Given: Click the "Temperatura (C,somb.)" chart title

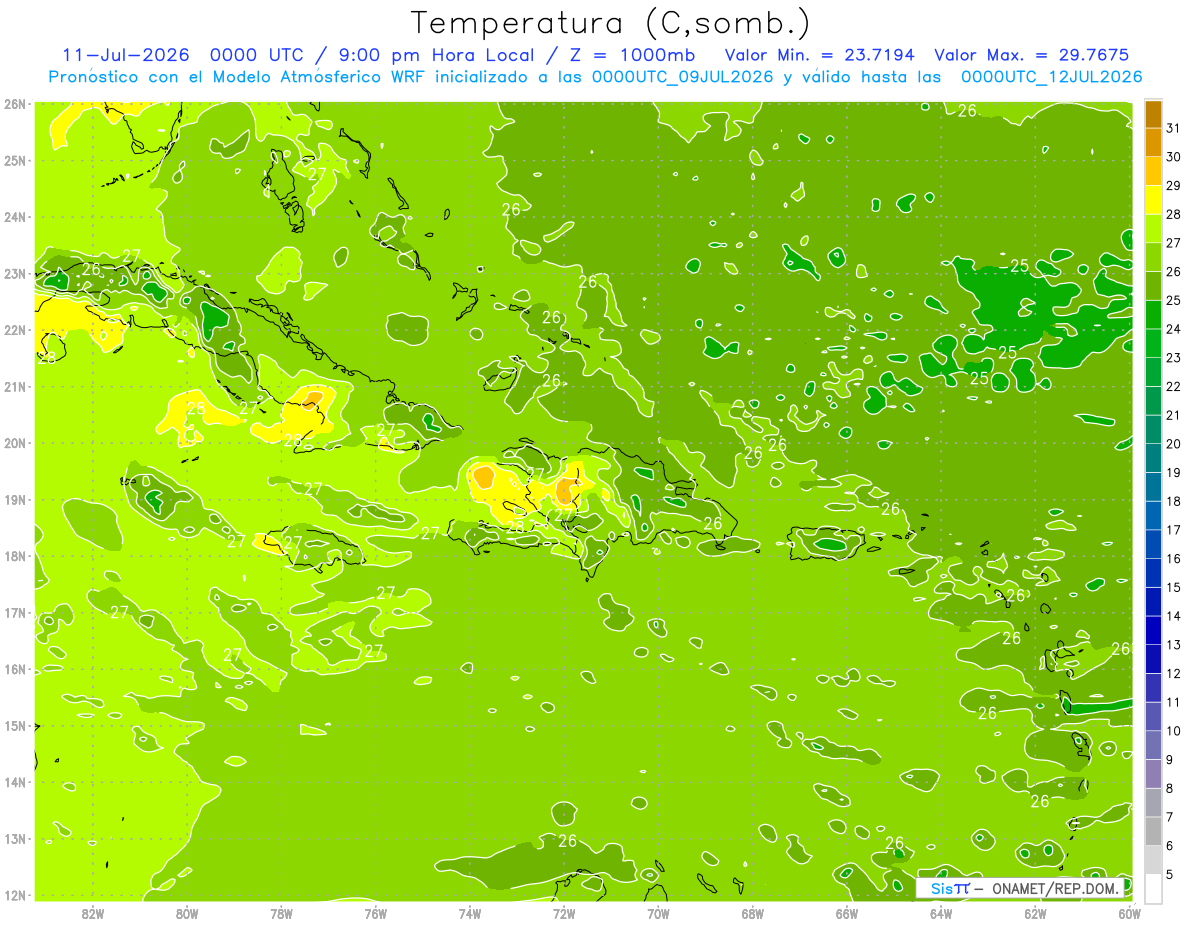Looking at the screenshot, I should [x=611, y=23].
